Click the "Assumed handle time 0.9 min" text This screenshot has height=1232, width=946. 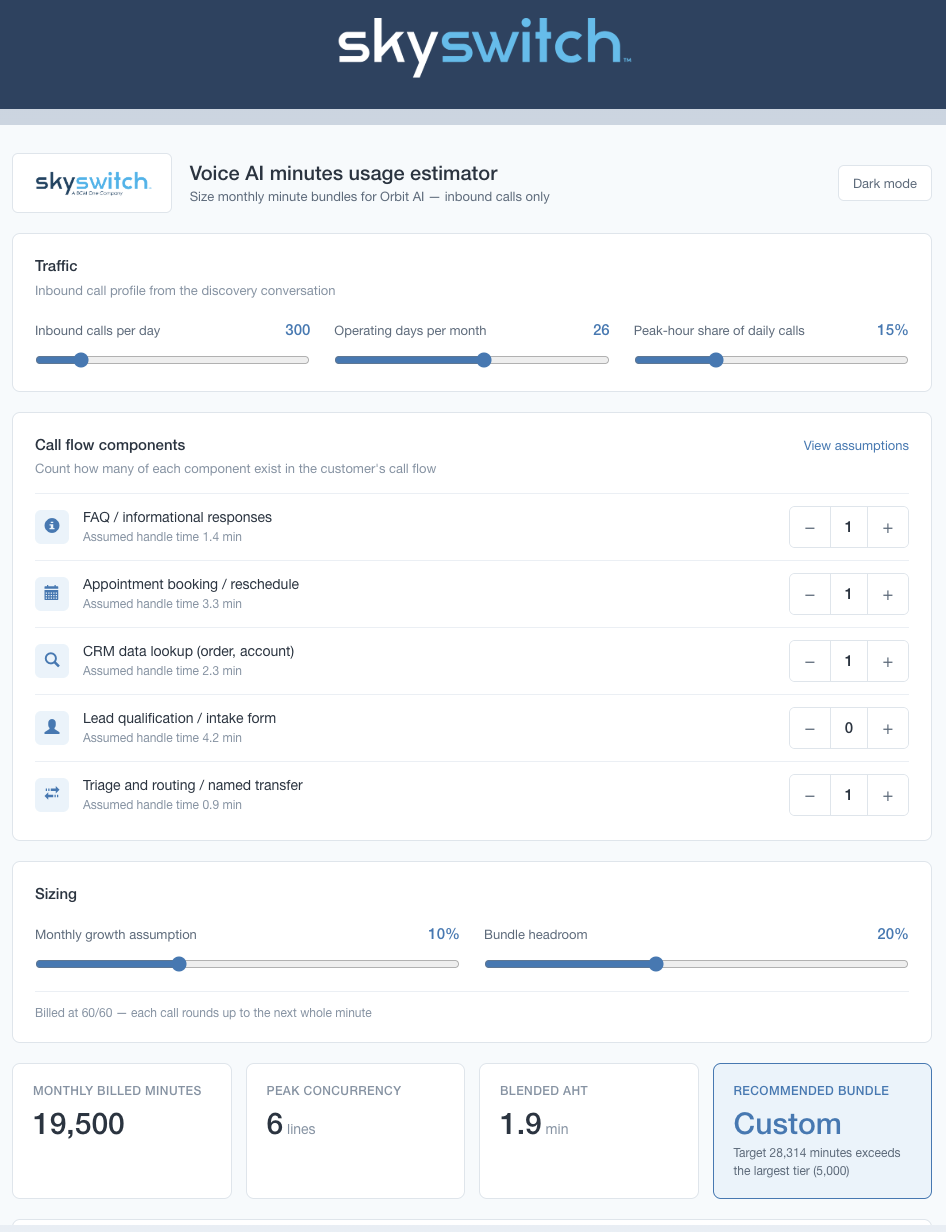point(162,805)
